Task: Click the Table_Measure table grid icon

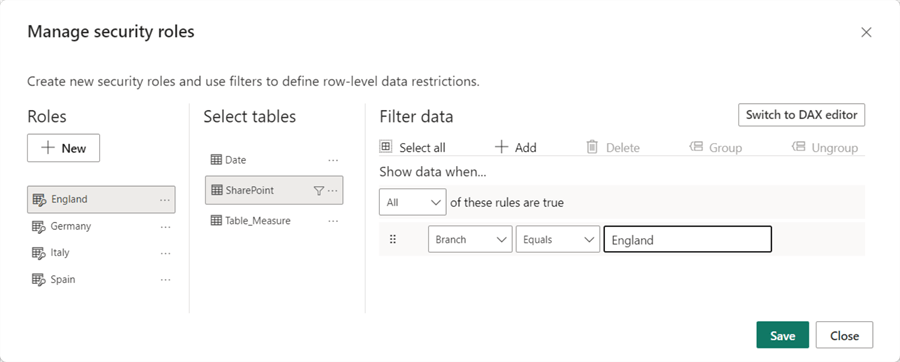Action: (216, 221)
